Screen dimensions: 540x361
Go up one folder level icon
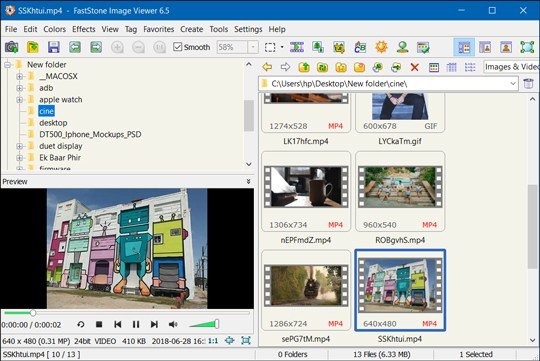pos(304,67)
